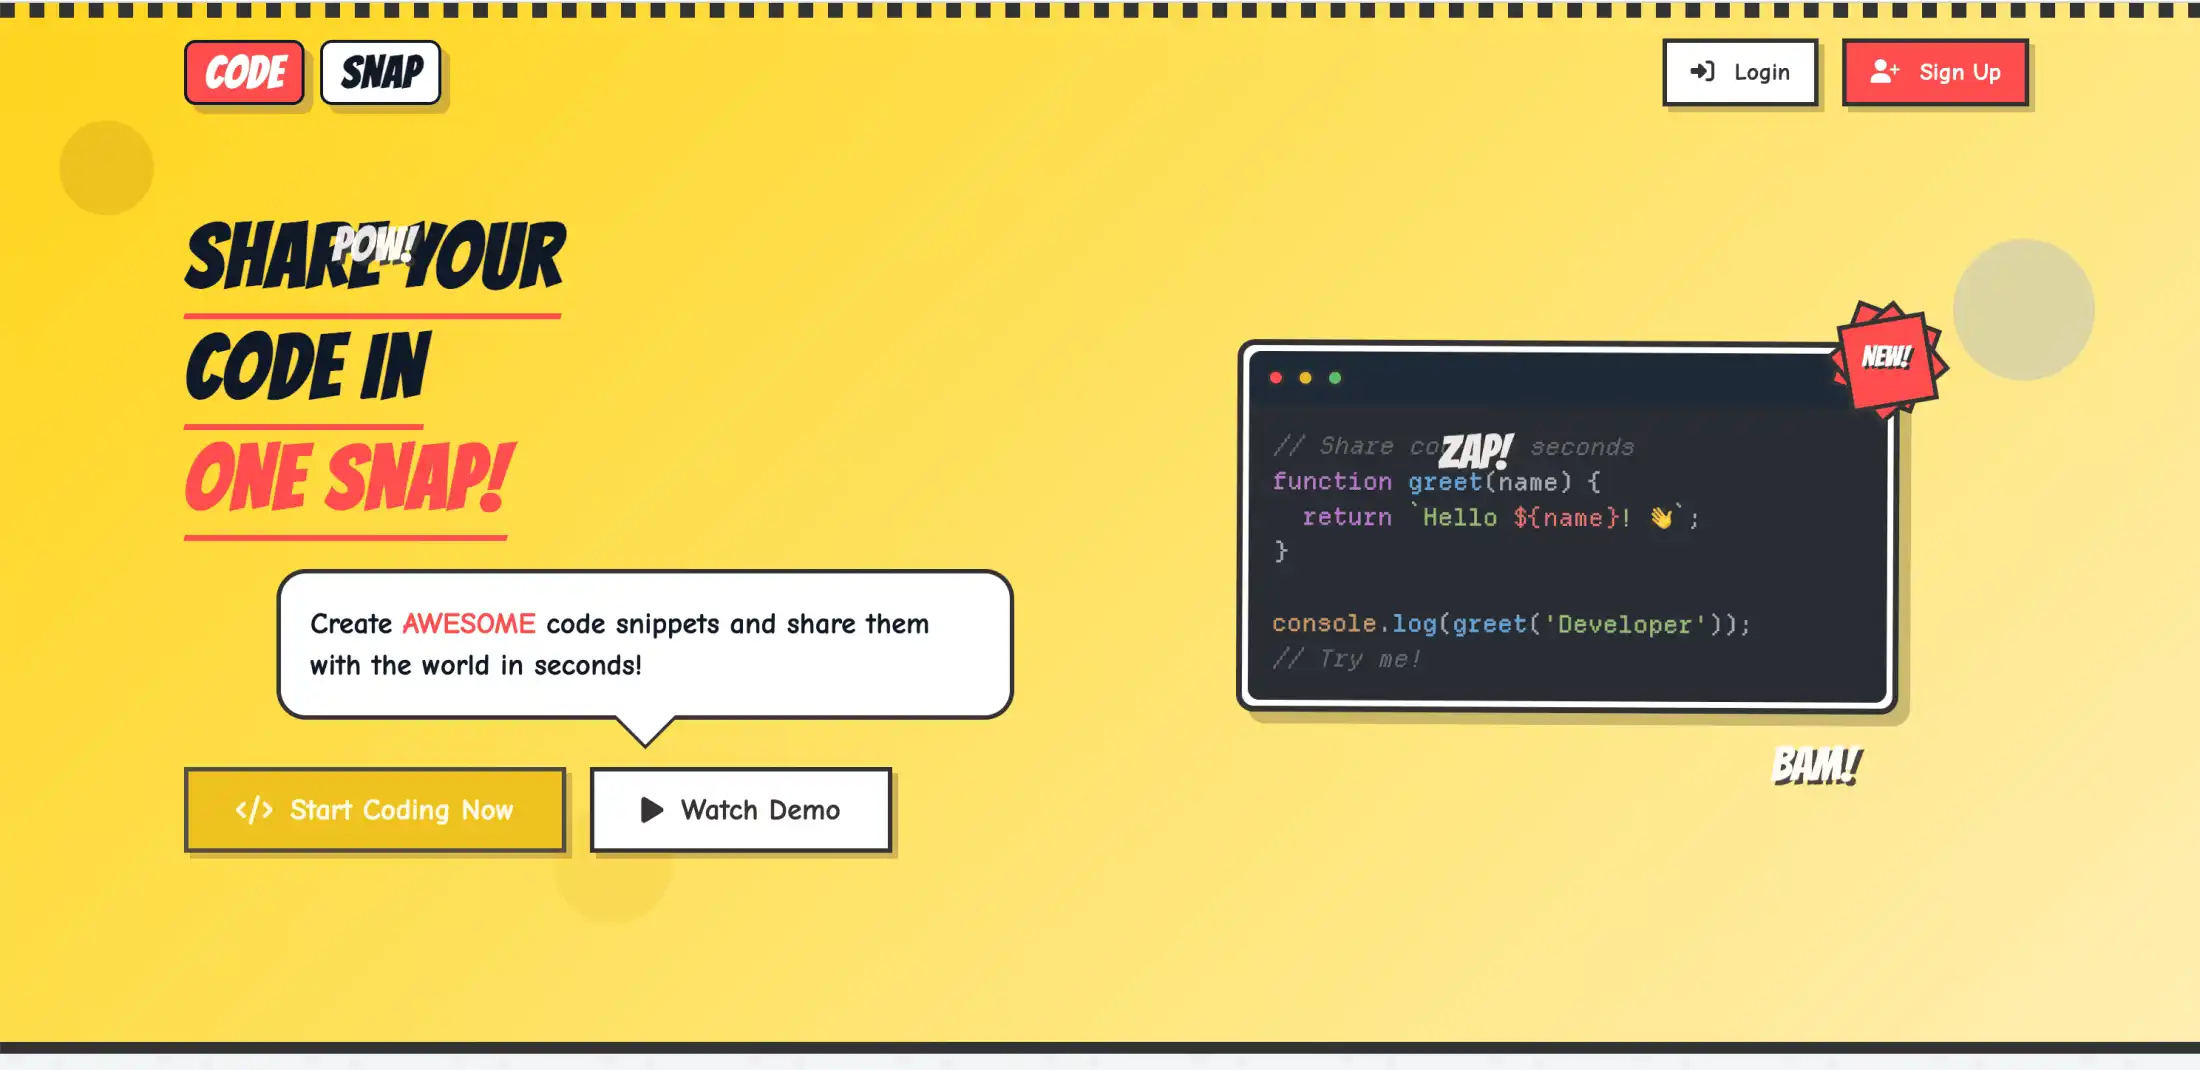This screenshot has width=2200, height=1070.
Task: Click the red CODE logo badge
Action: point(244,73)
